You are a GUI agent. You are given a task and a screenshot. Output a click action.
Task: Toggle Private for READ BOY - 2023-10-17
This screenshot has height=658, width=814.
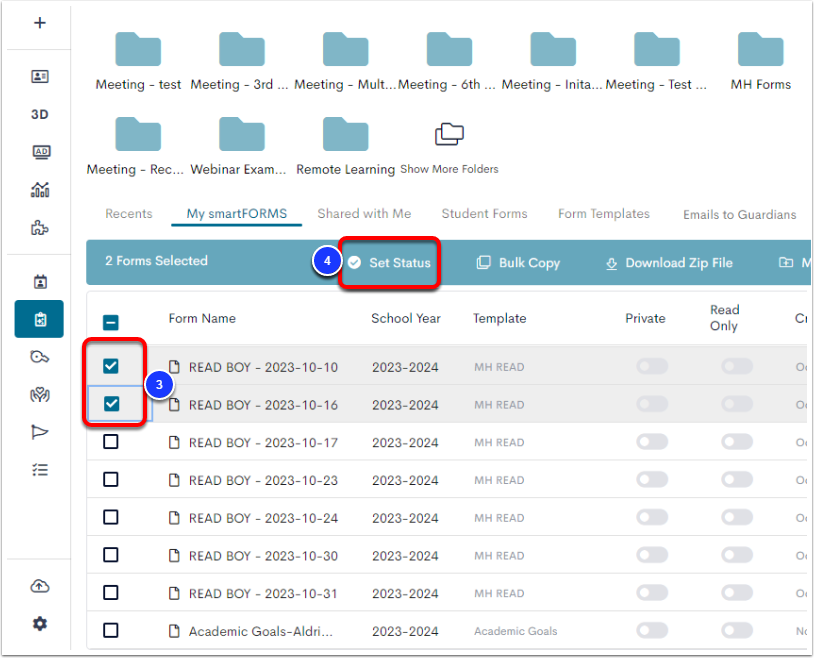click(x=652, y=442)
